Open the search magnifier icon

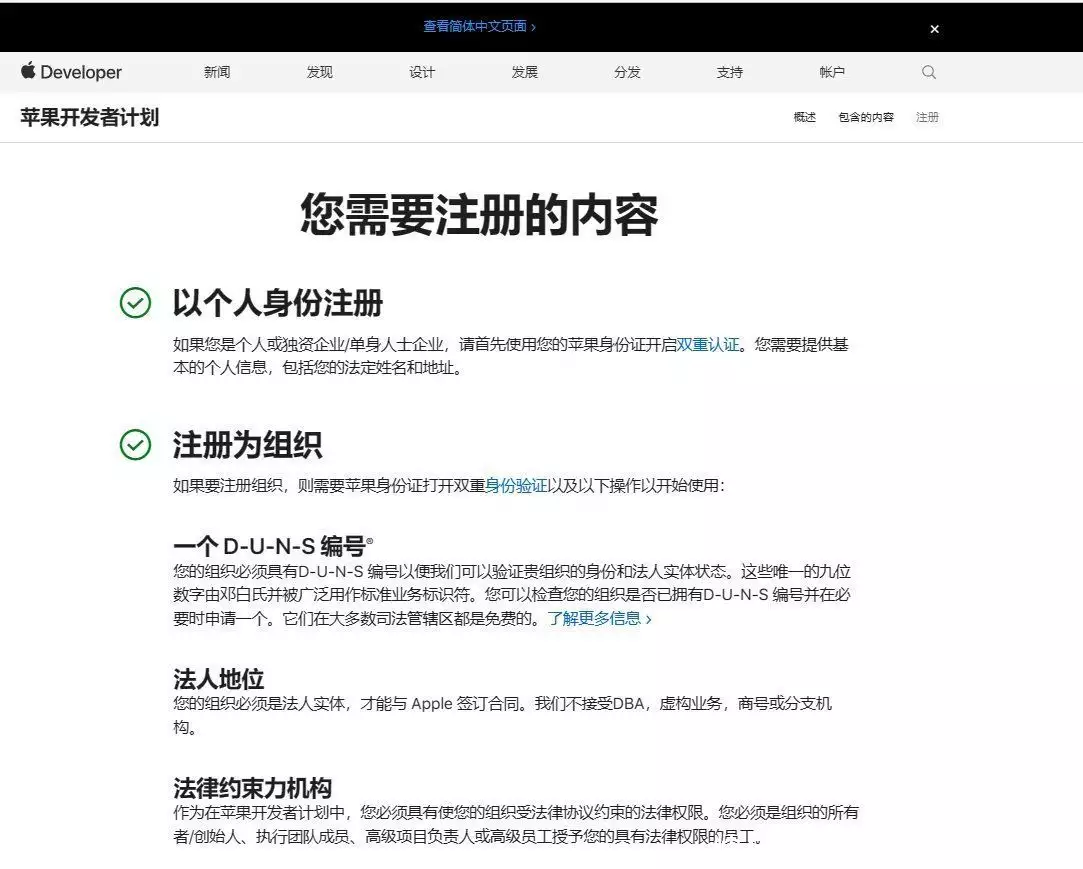click(929, 72)
